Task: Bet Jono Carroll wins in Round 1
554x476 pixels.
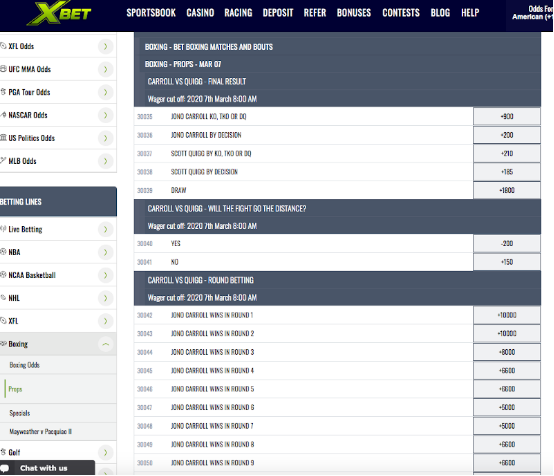Action: pyautogui.click(x=507, y=315)
